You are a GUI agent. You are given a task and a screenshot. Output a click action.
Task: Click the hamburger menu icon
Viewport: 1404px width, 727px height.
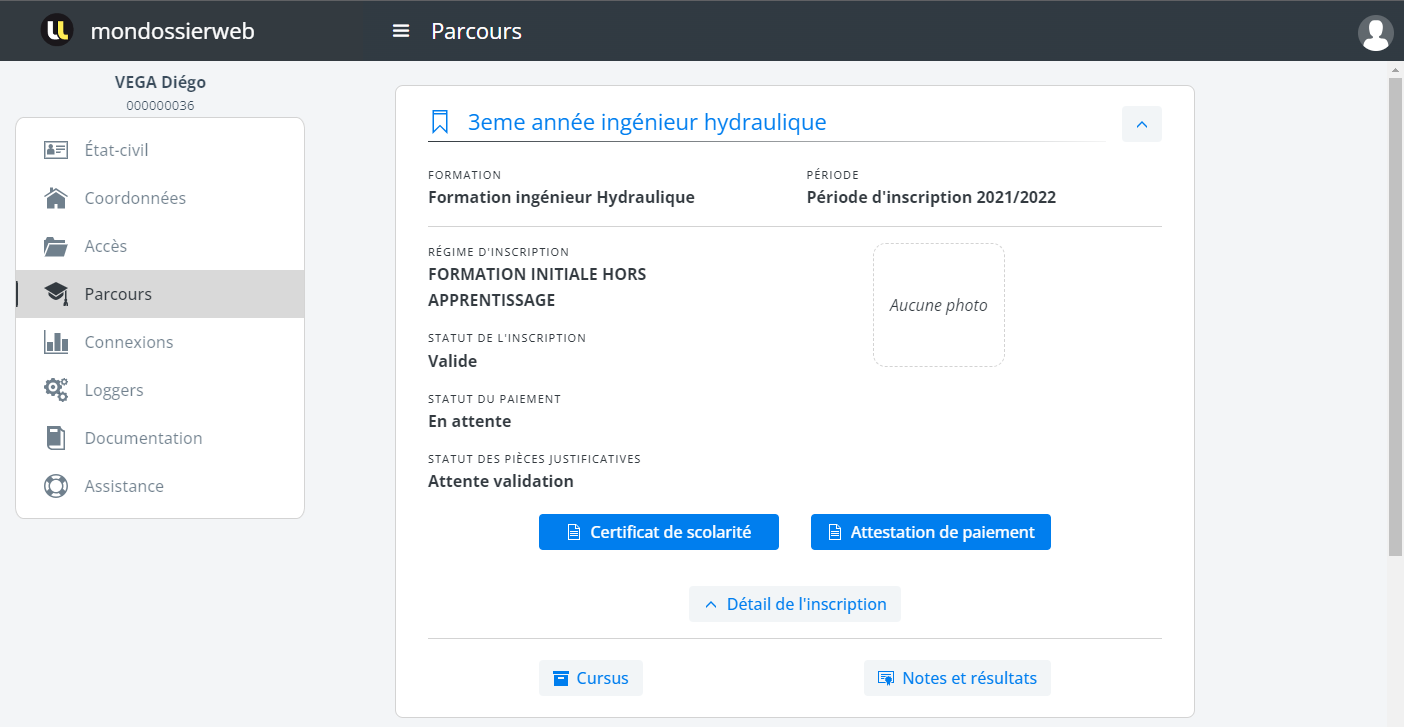pyautogui.click(x=401, y=31)
